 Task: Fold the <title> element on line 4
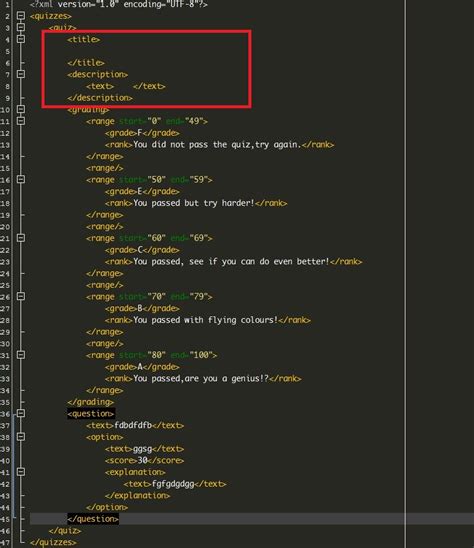tap(21, 39)
